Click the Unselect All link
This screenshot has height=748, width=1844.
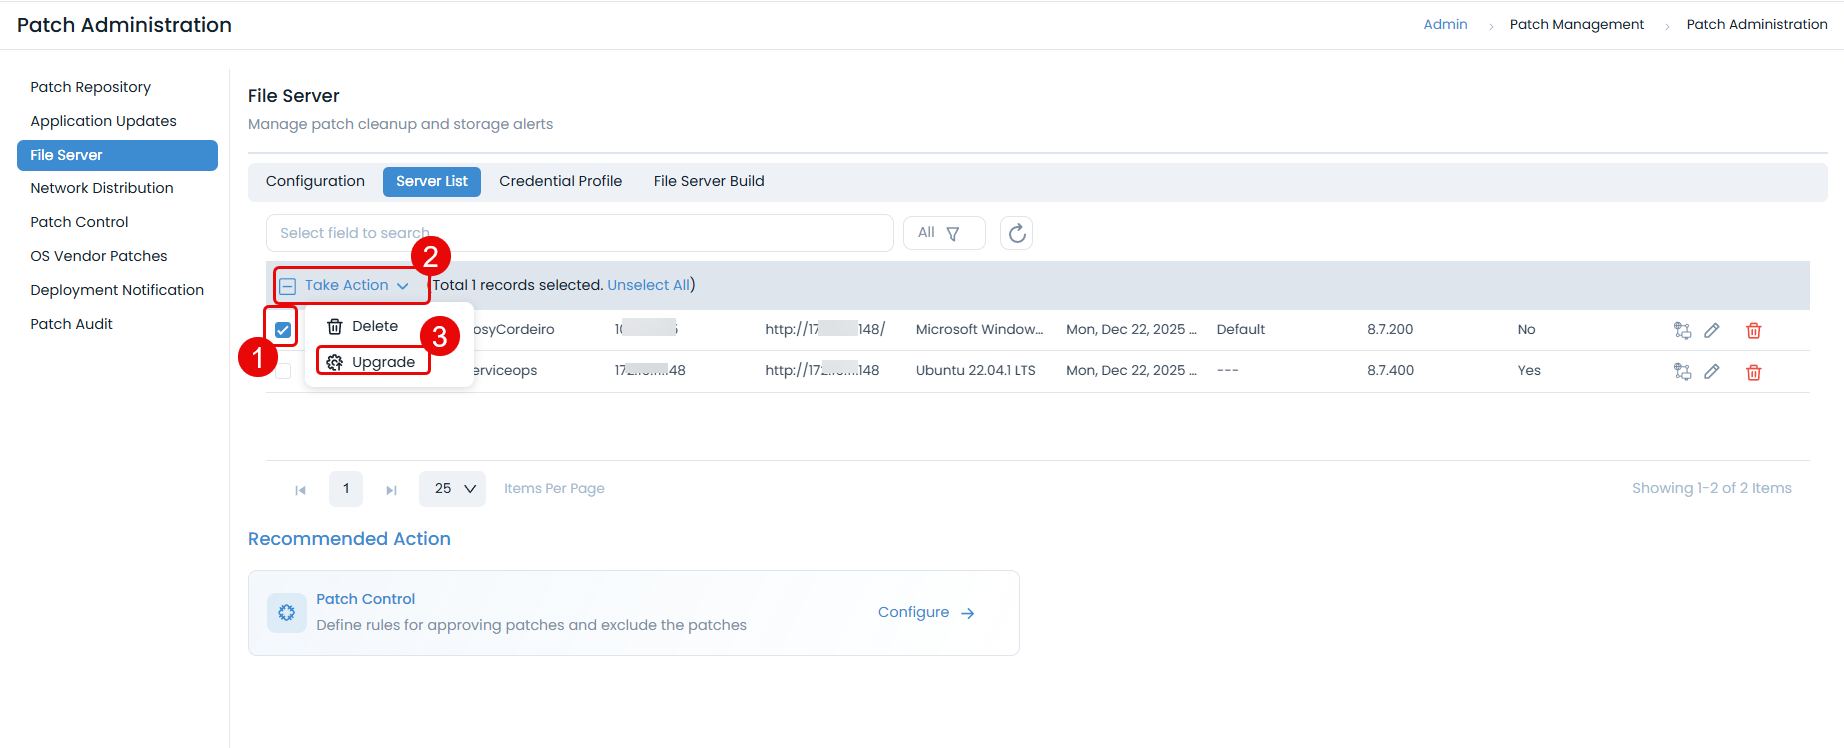tap(648, 285)
